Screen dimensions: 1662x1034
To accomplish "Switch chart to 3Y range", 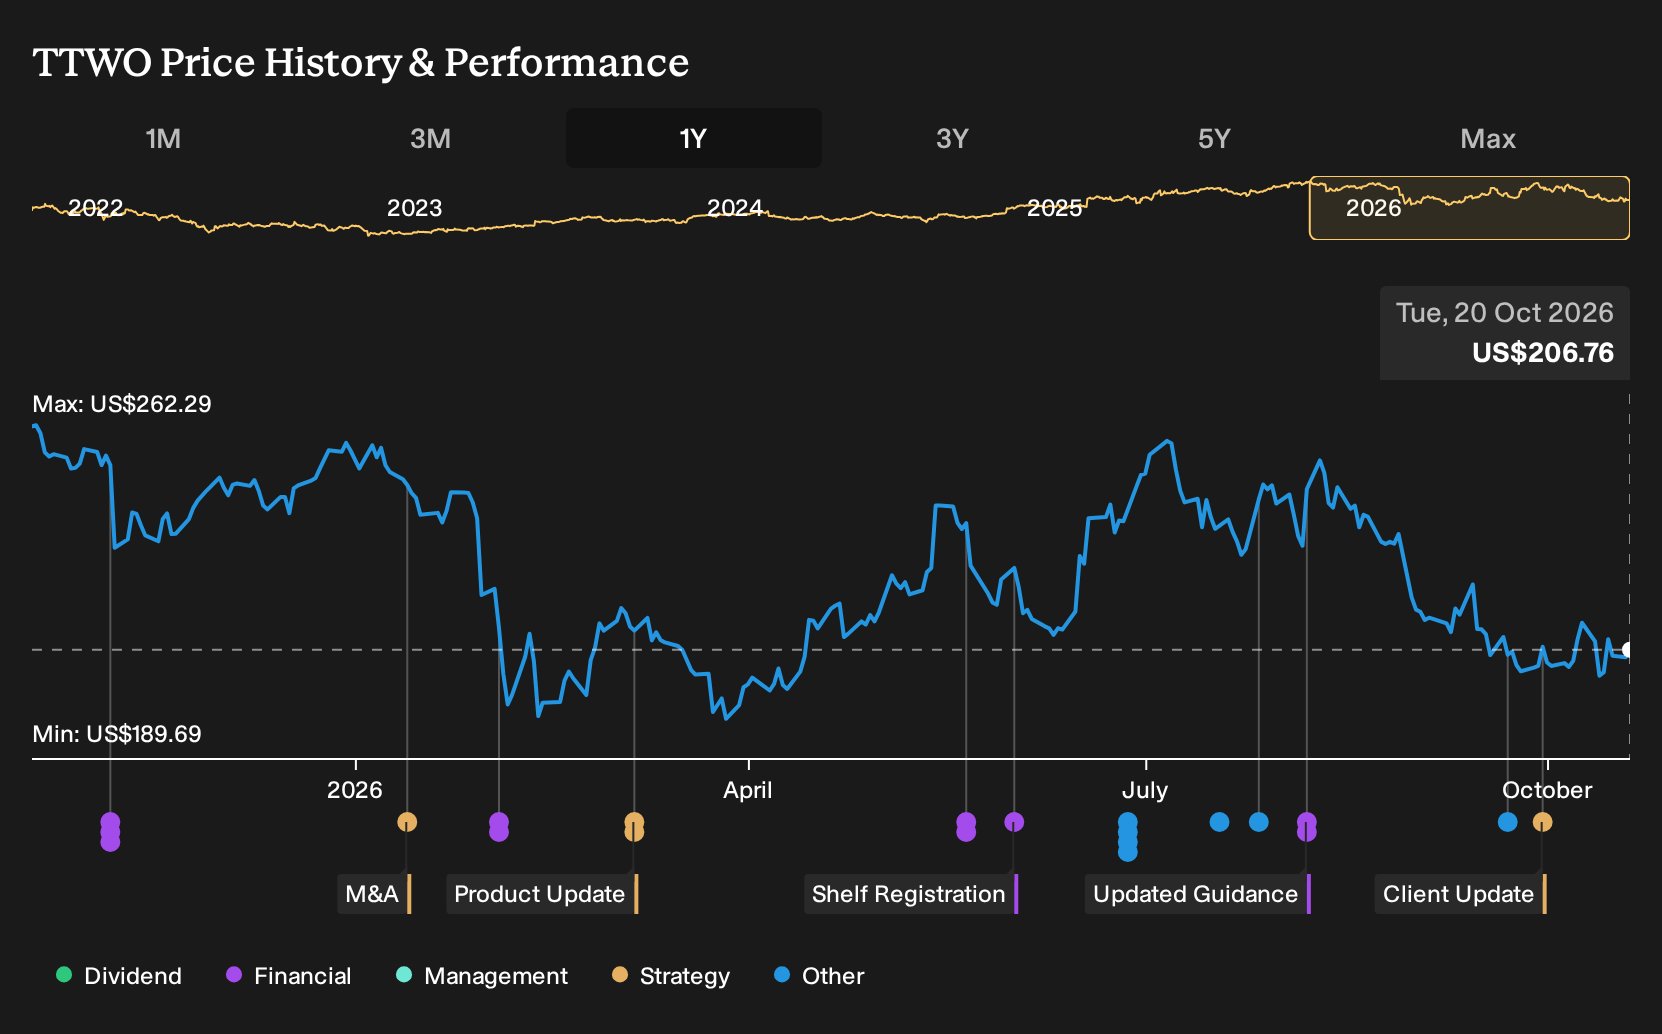I will tap(952, 138).
